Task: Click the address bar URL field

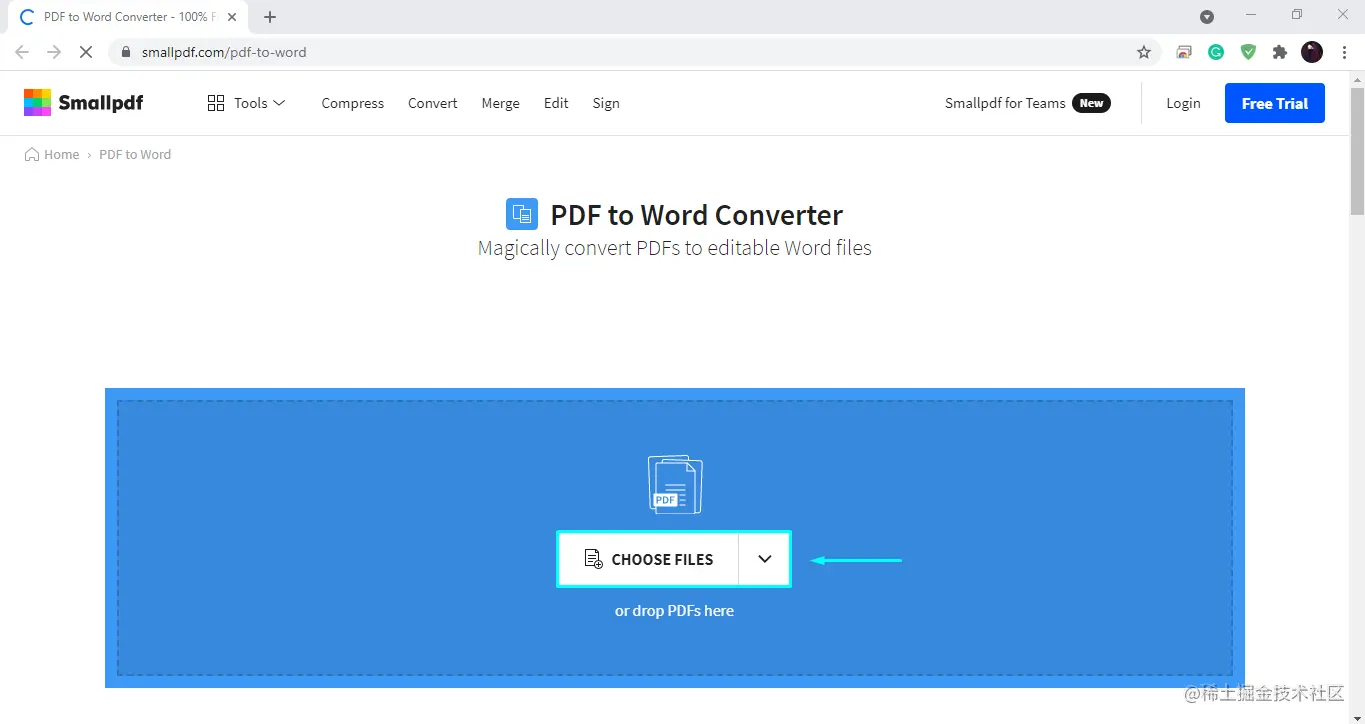Action: (x=635, y=52)
